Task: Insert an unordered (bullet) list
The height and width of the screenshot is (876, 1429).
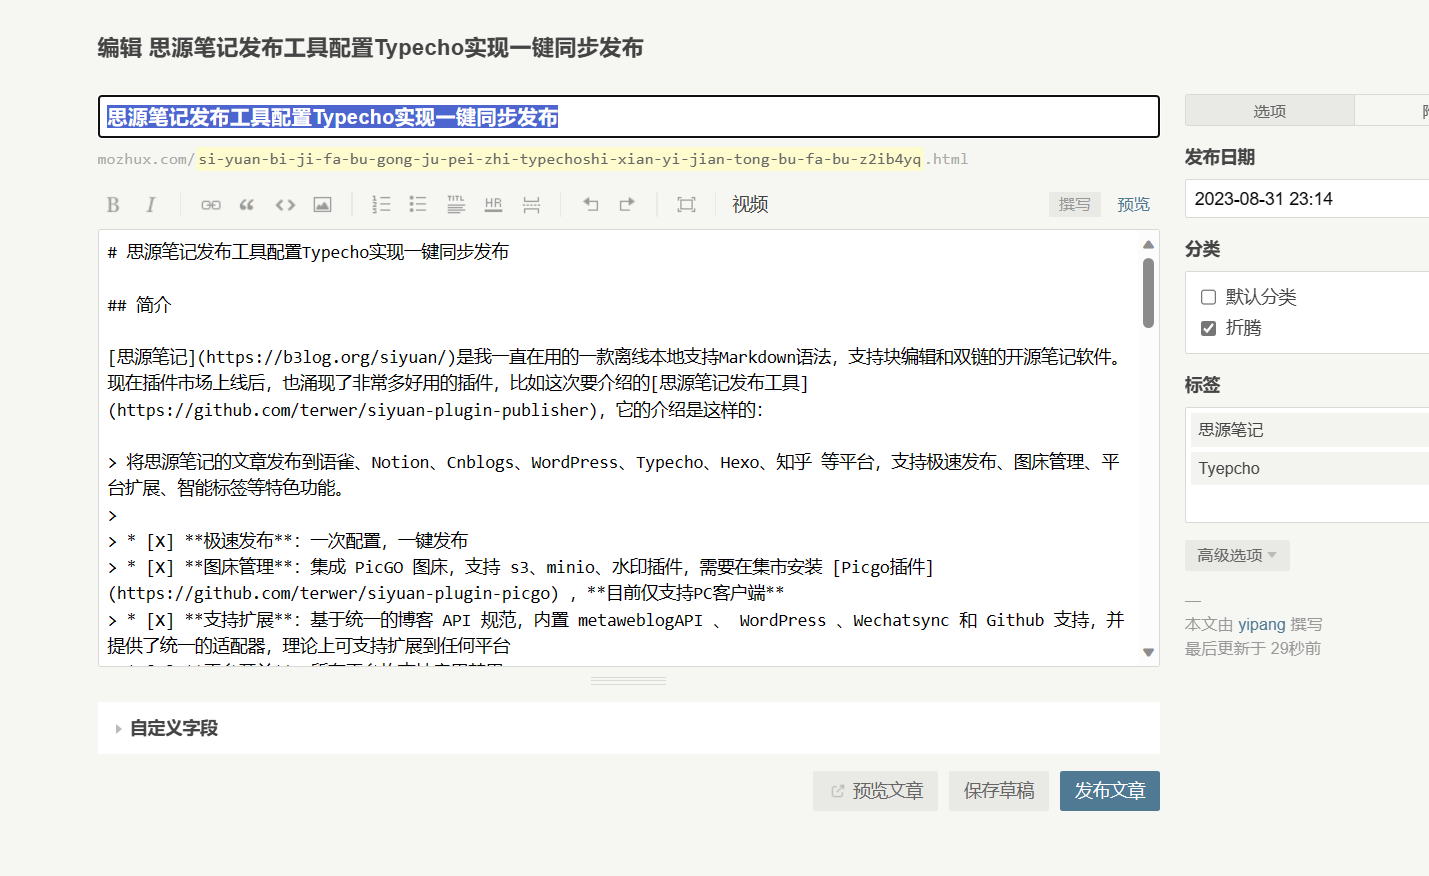Action: 418,205
